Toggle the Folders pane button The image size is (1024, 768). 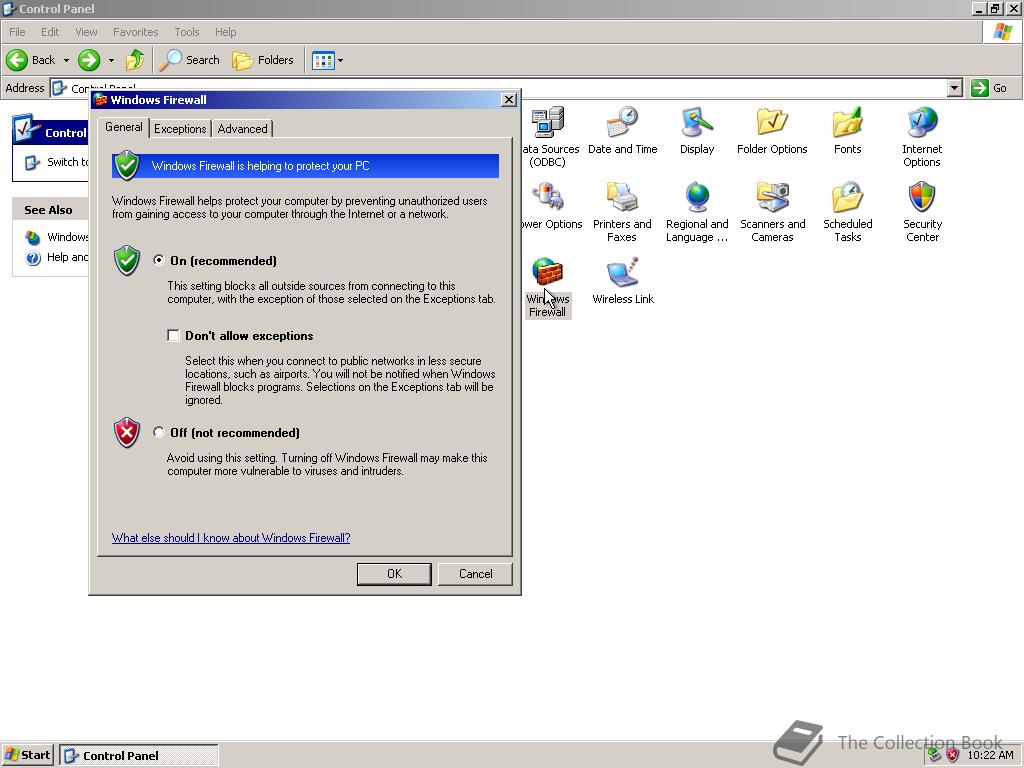tap(263, 60)
